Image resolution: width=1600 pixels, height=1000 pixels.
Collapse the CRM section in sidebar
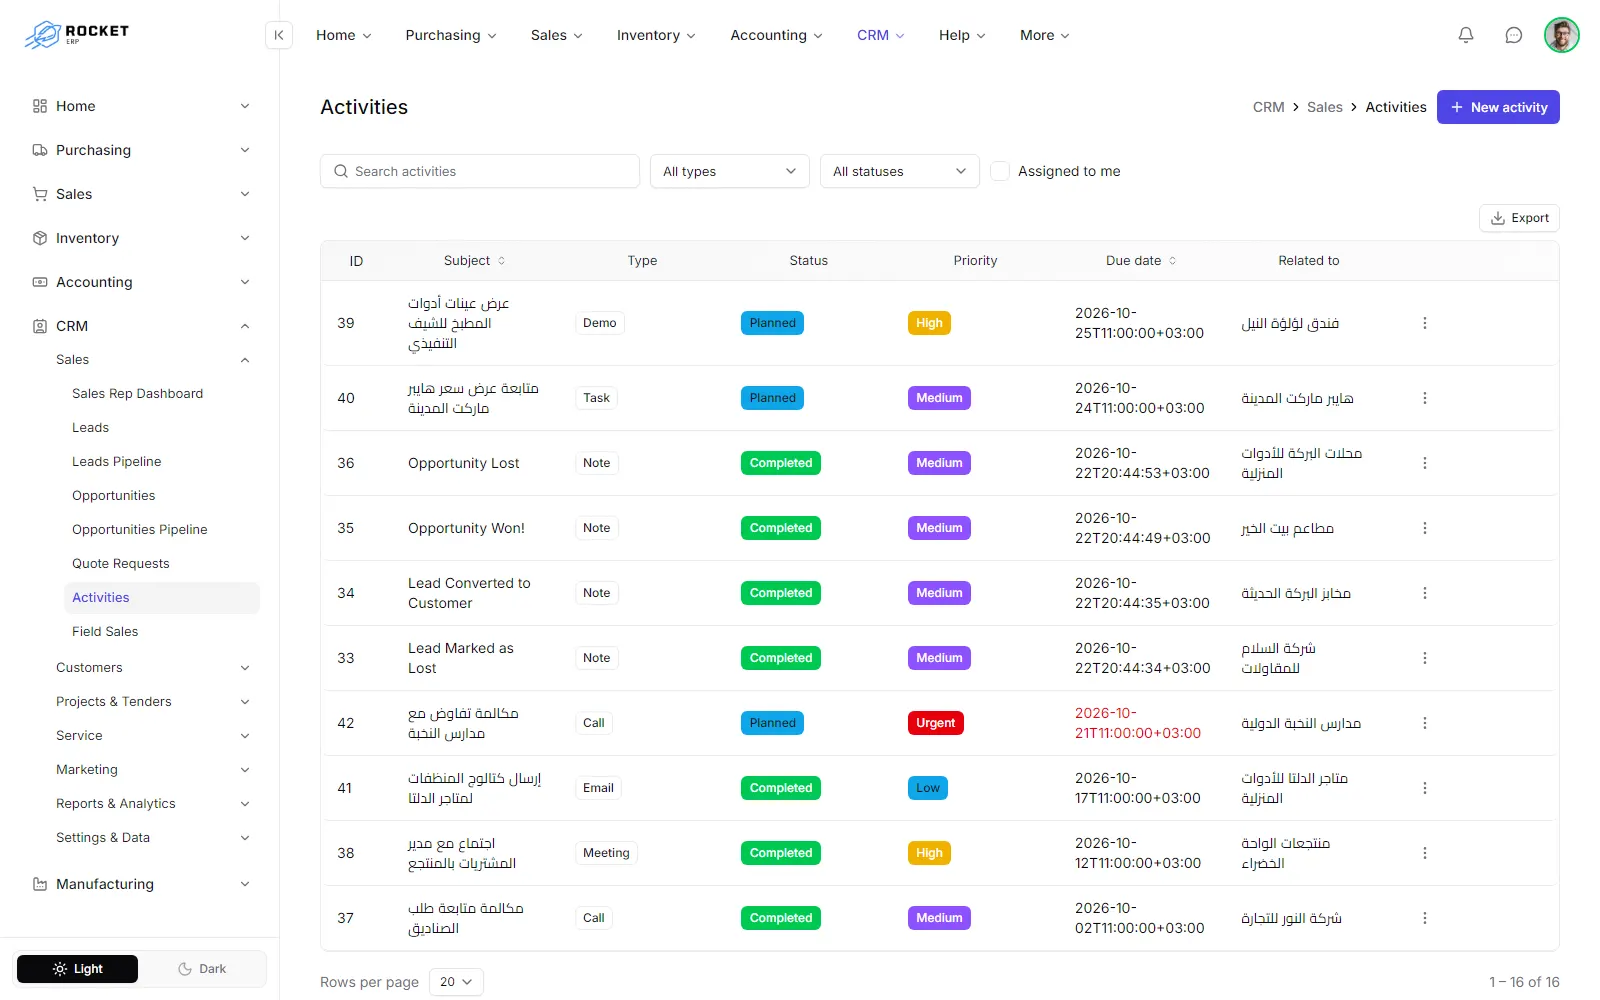(141, 326)
